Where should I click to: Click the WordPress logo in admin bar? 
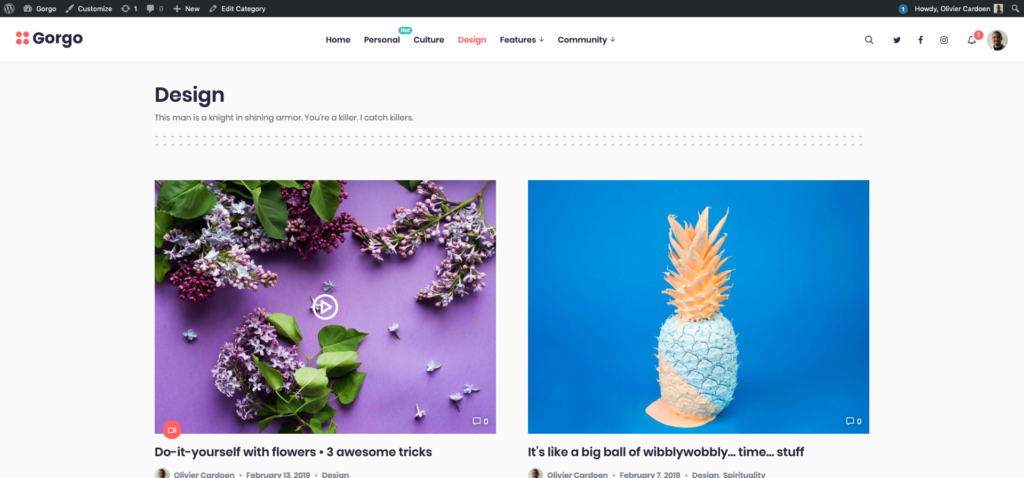[9, 8]
